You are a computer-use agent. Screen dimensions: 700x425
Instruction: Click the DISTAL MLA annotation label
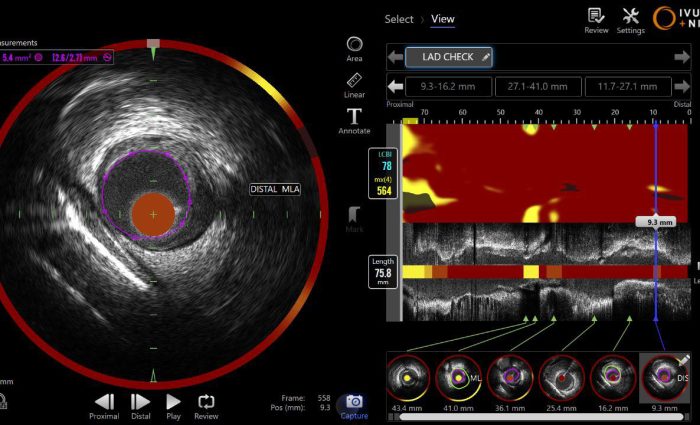pyautogui.click(x=275, y=189)
